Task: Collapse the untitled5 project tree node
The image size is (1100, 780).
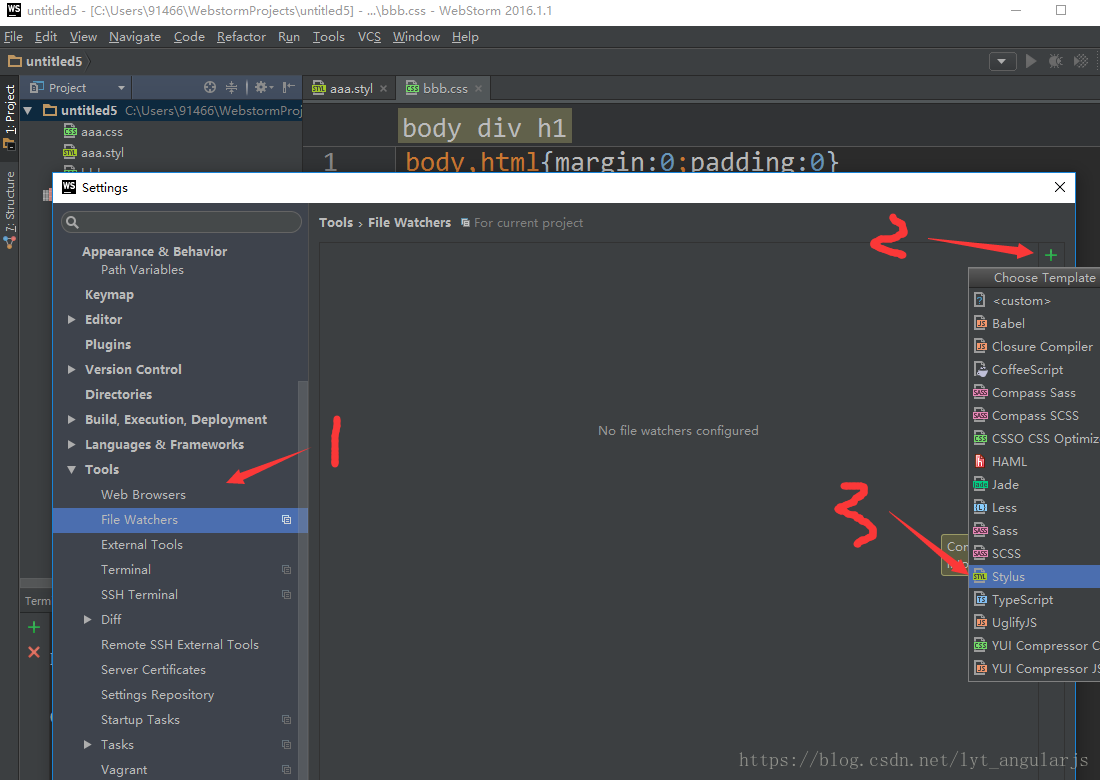Action: [28, 110]
